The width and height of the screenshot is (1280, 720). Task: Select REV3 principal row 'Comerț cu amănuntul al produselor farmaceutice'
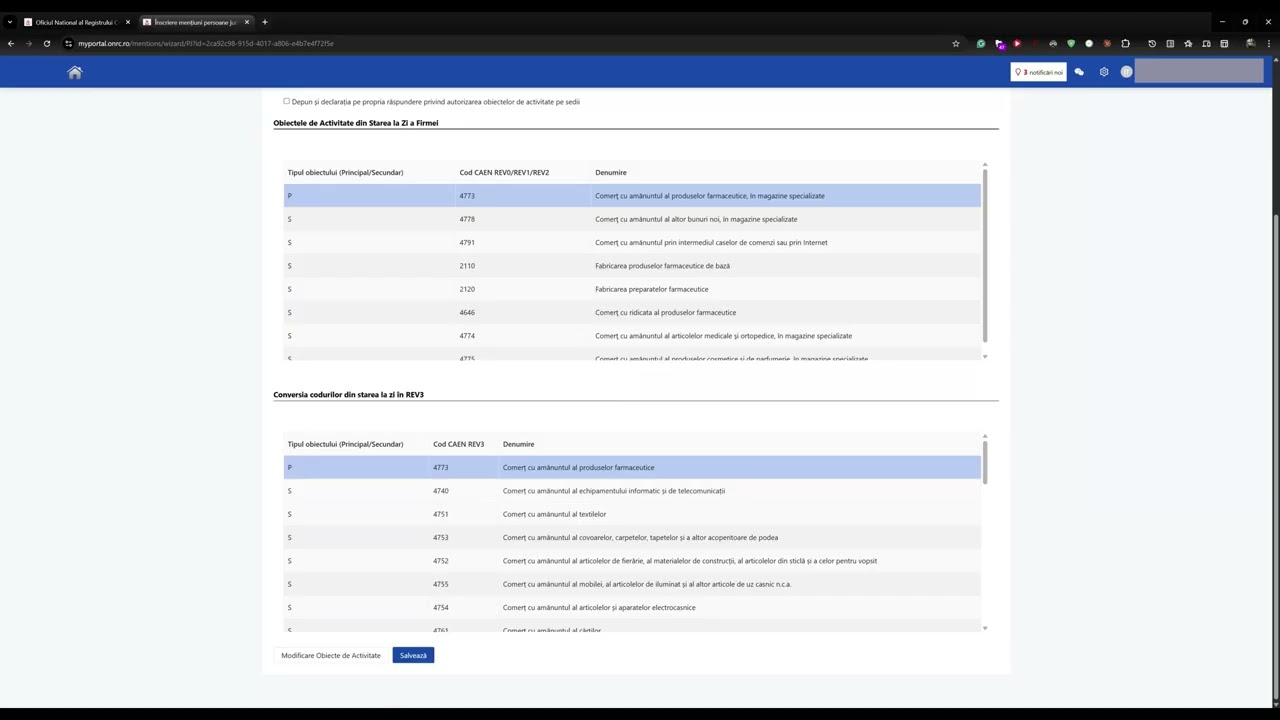632,467
